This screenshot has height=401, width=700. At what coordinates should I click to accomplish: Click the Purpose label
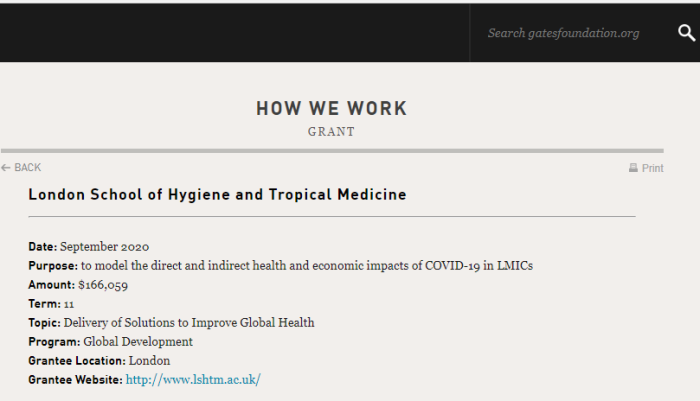(x=53, y=266)
